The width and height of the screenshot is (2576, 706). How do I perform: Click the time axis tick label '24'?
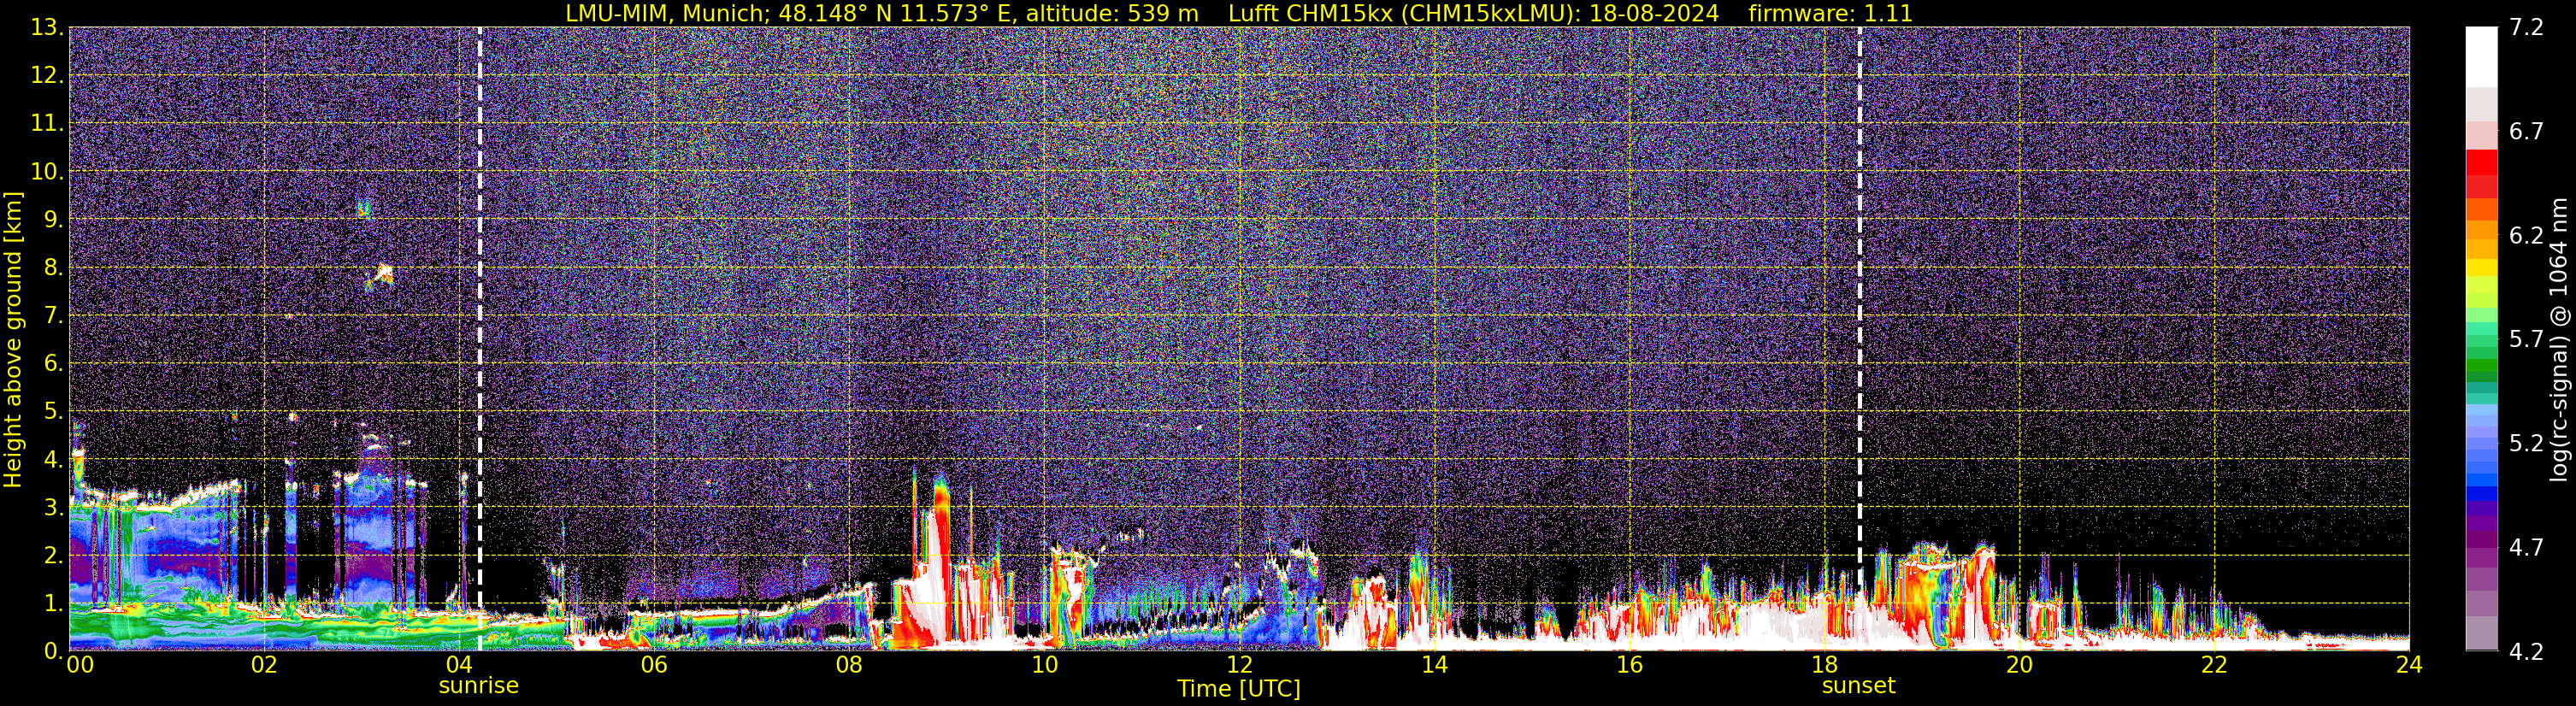pyautogui.click(x=2409, y=665)
